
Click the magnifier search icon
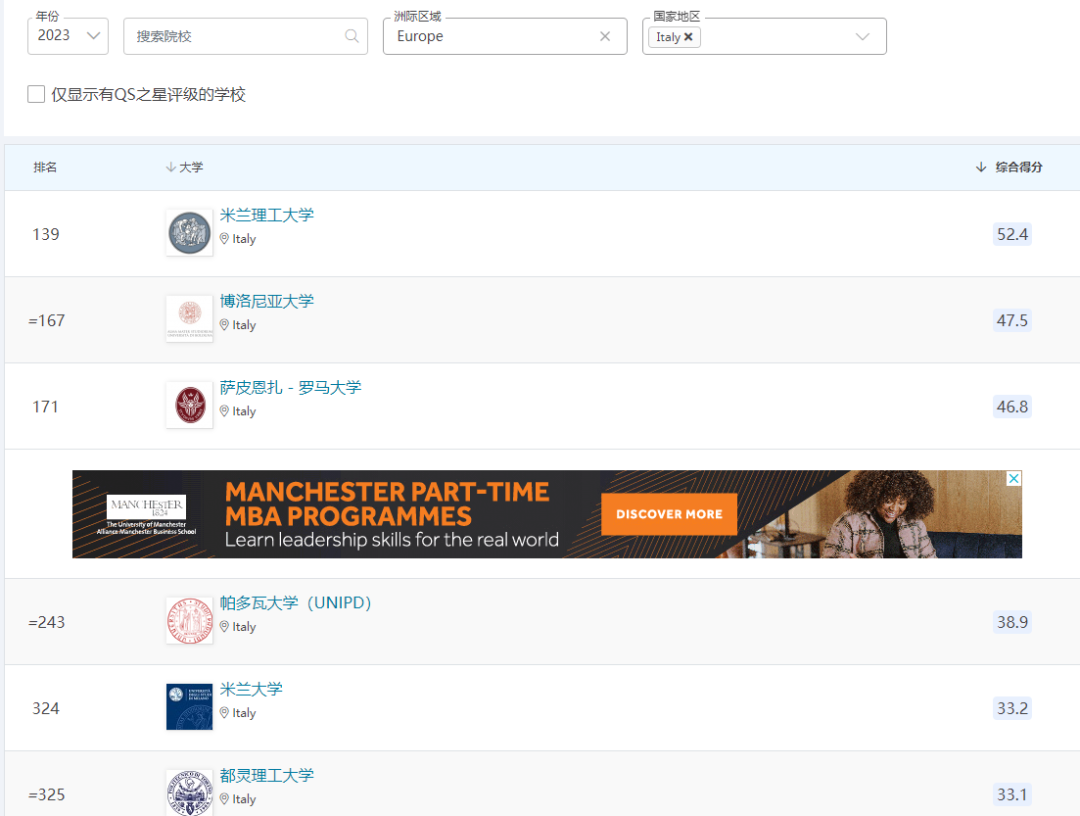pyautogui.click(x=351, y=36)
